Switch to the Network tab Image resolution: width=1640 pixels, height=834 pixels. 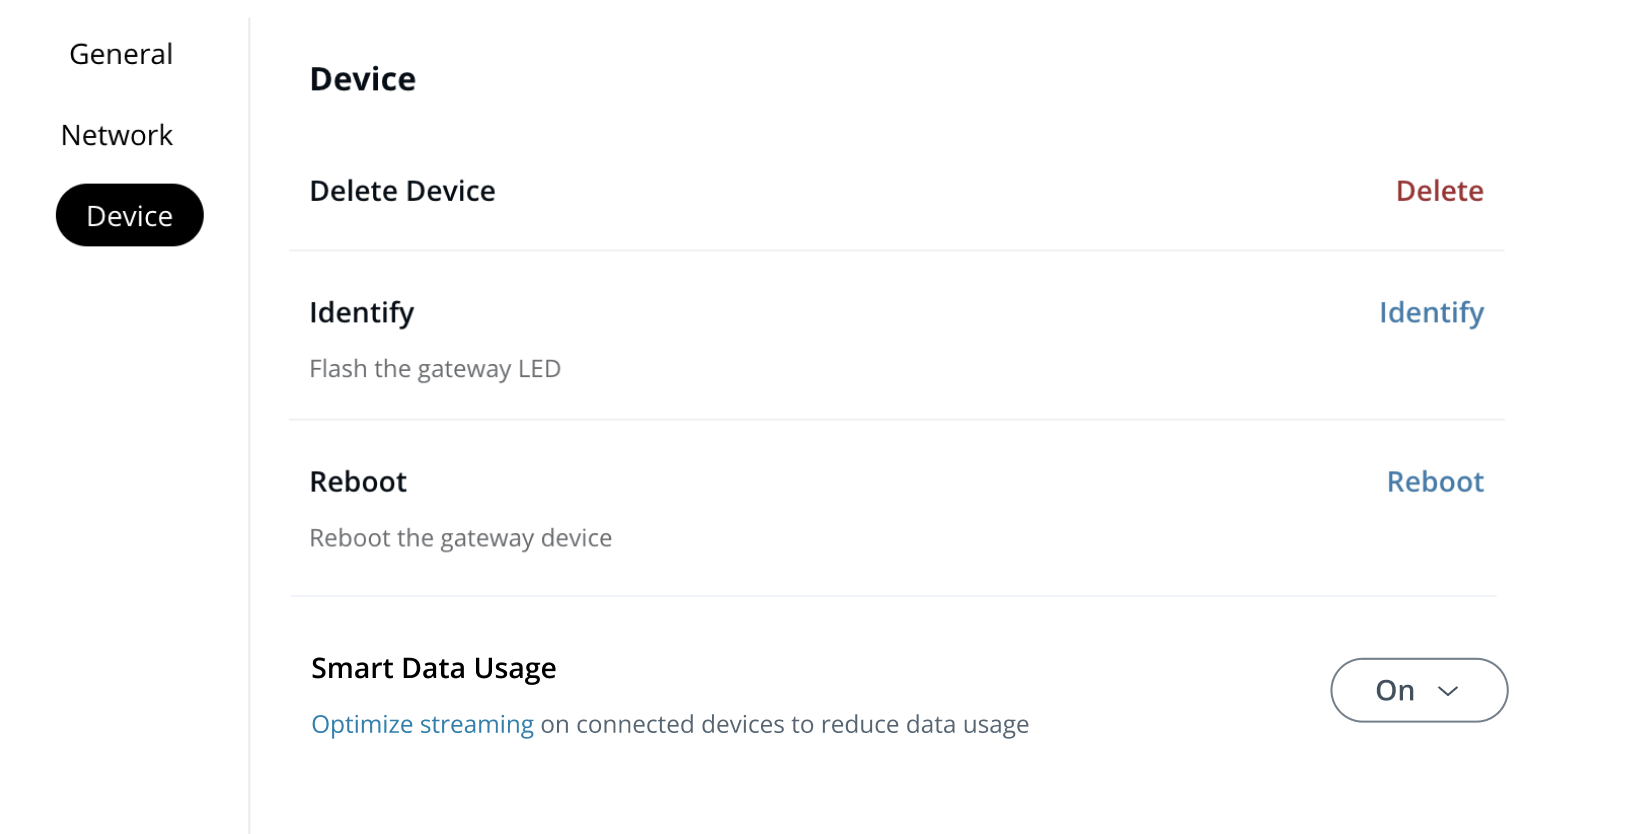click(117, 135)
